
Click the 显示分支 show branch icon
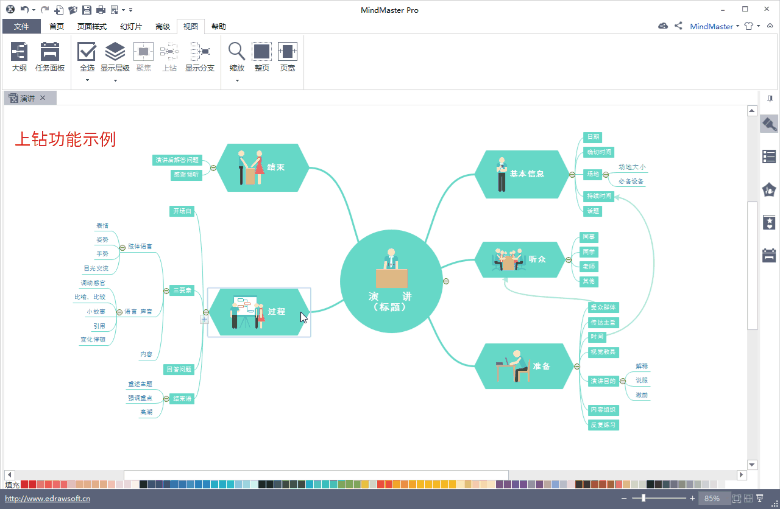pos(200,52)
